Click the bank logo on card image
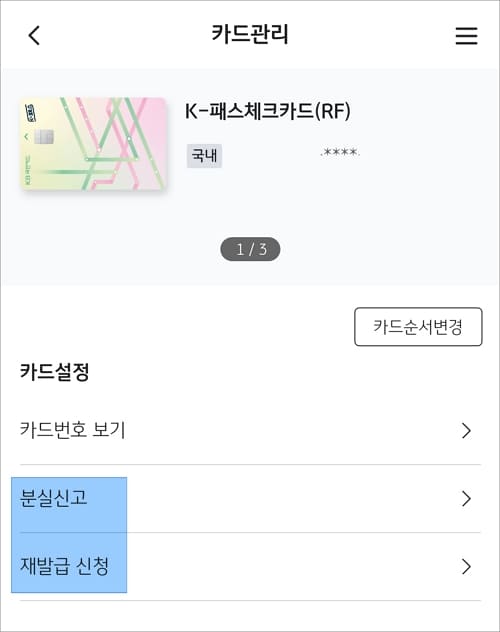Viewport: 500px width, 632px height. (x=31, y=113)
